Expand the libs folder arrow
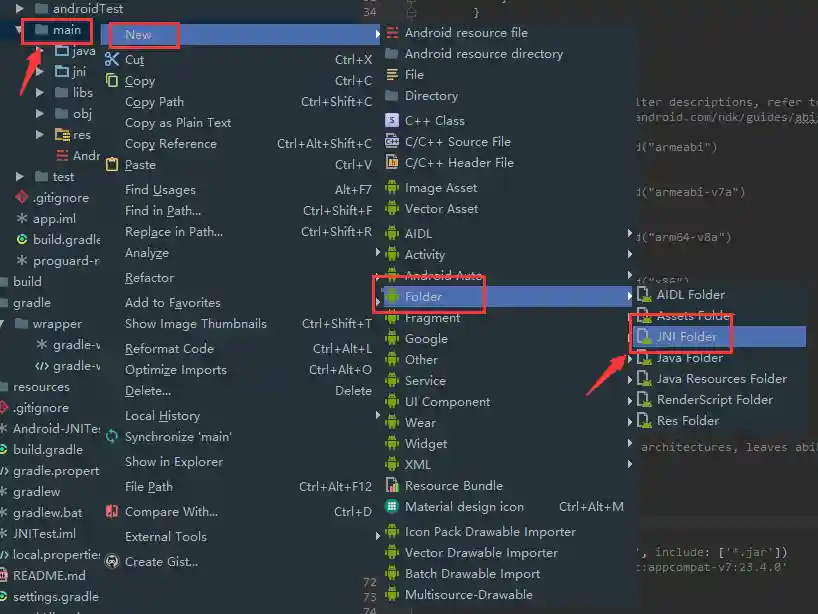818x614 pixels. [x=40, y=92]
